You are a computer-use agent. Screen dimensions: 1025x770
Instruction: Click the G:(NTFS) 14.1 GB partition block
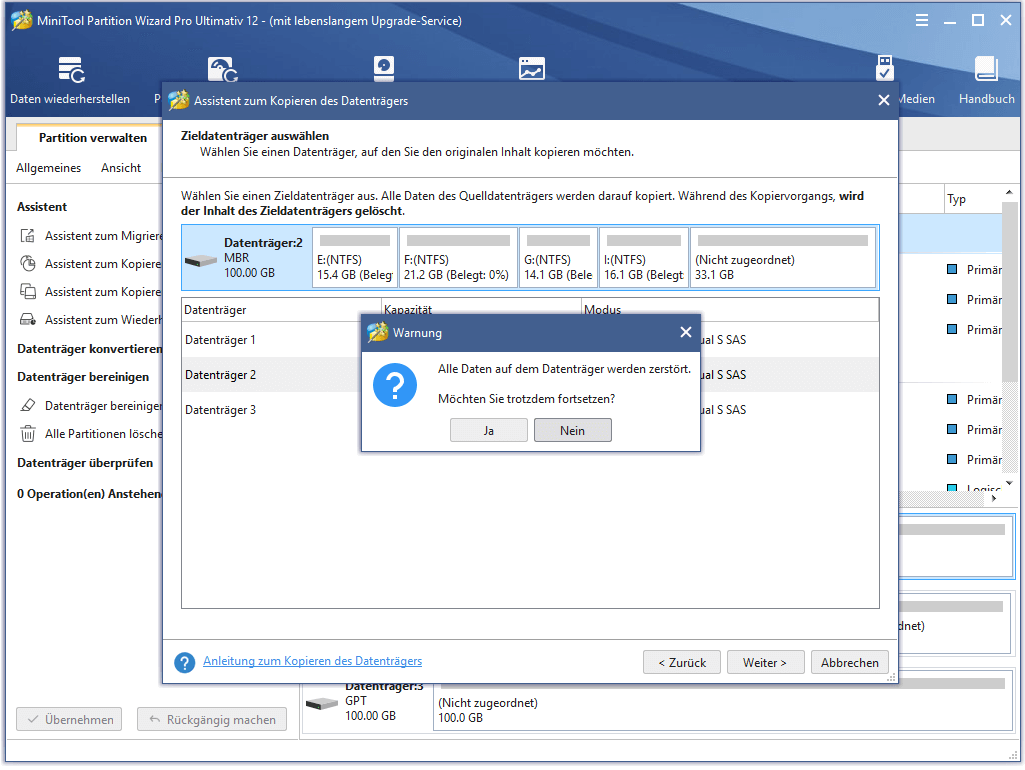(x=559, y=258)
